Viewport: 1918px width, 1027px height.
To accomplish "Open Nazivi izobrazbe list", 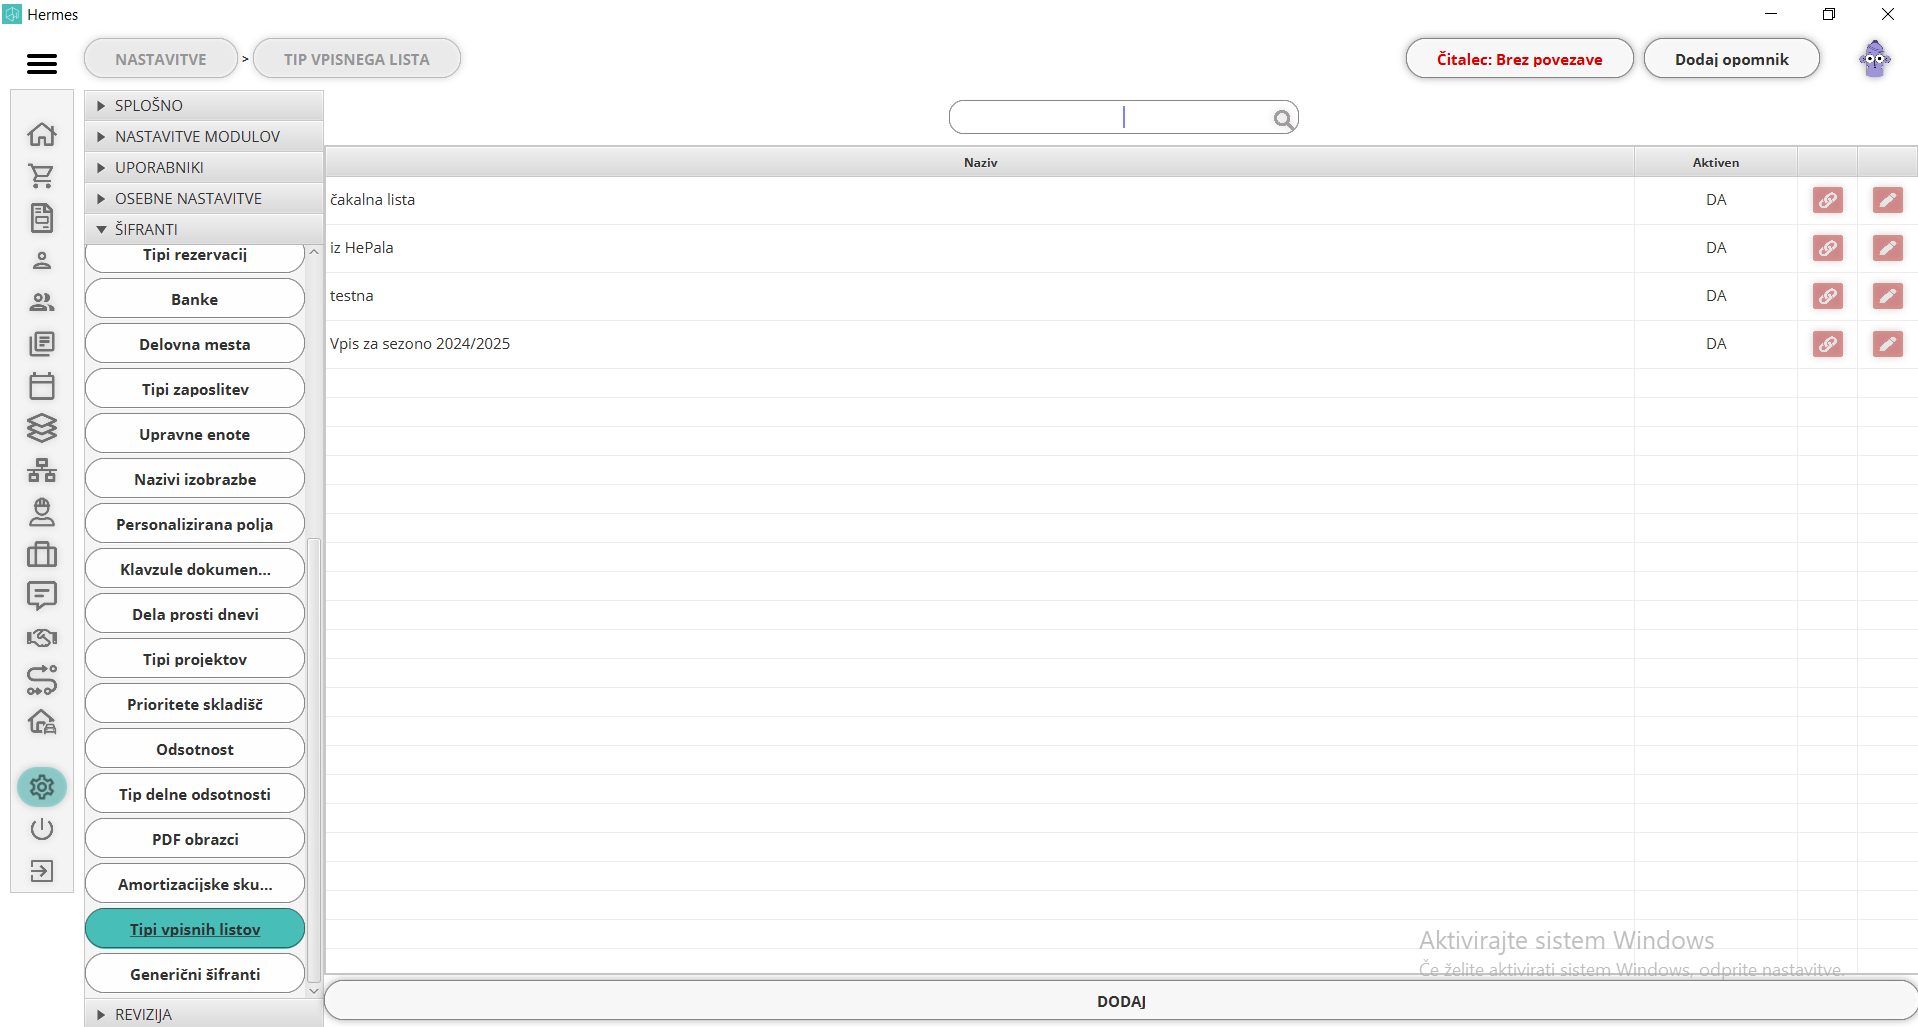I will [195, 479].
